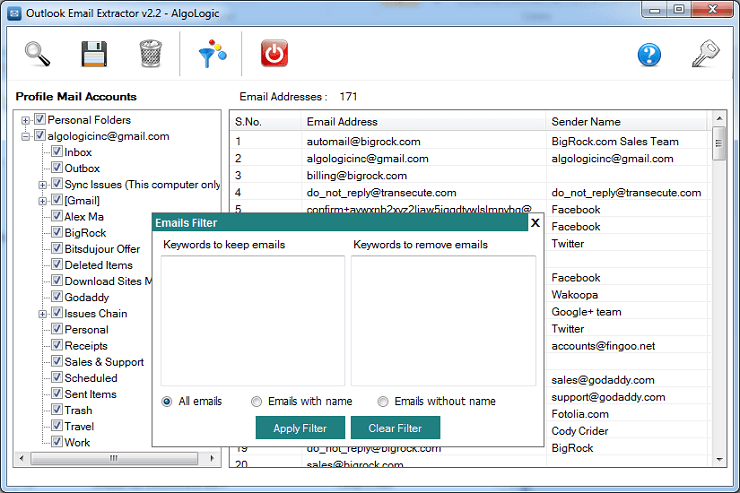The image size is (740, 493).
Task: Click the app icon in the title bar
Action: click(x=15, y=13)
